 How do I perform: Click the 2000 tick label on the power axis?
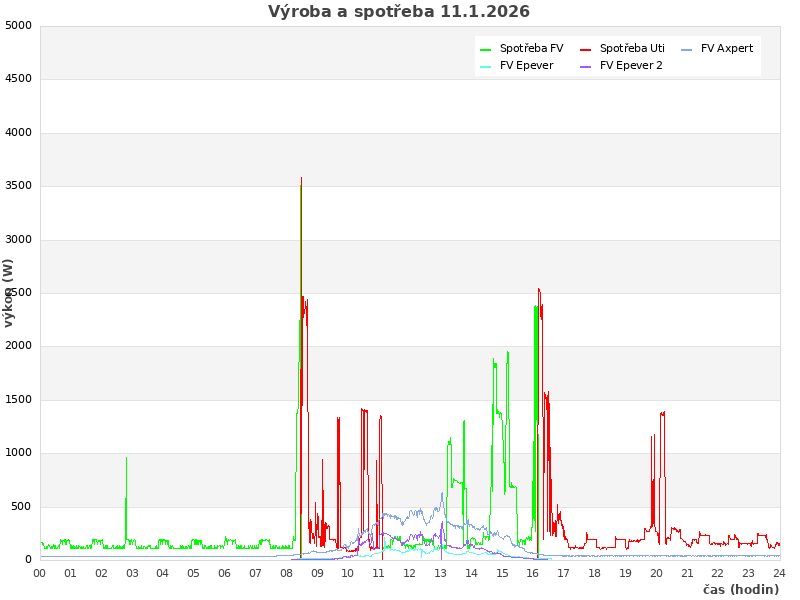pos(18,346)
